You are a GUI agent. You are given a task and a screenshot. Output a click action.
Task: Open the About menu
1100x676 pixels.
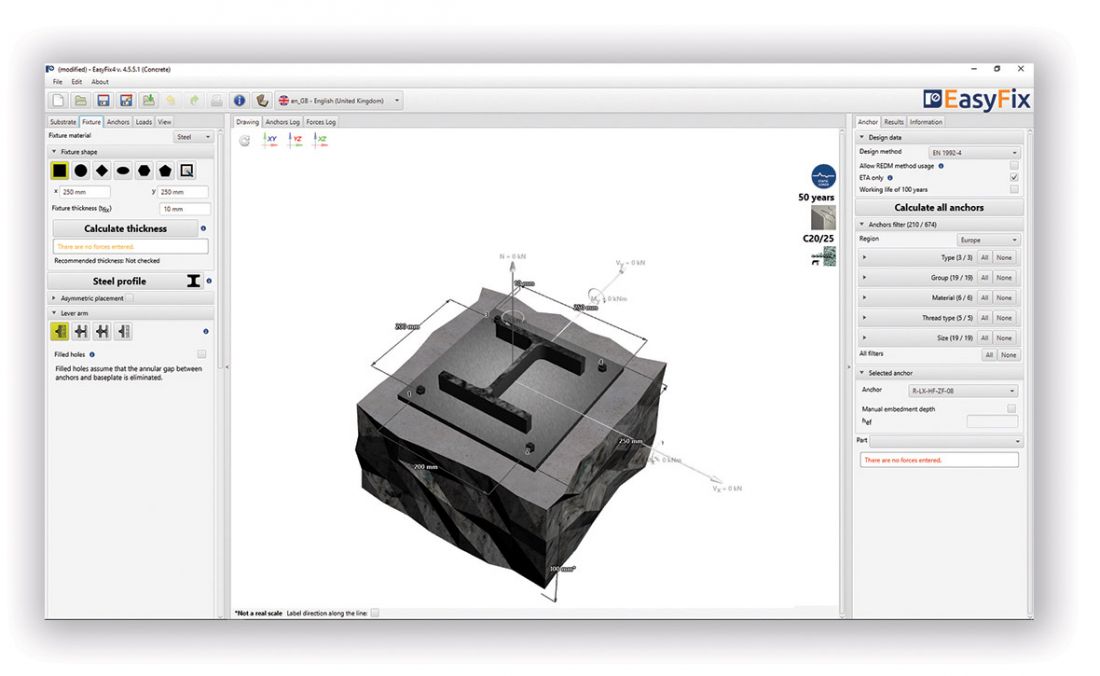(100, 82)
